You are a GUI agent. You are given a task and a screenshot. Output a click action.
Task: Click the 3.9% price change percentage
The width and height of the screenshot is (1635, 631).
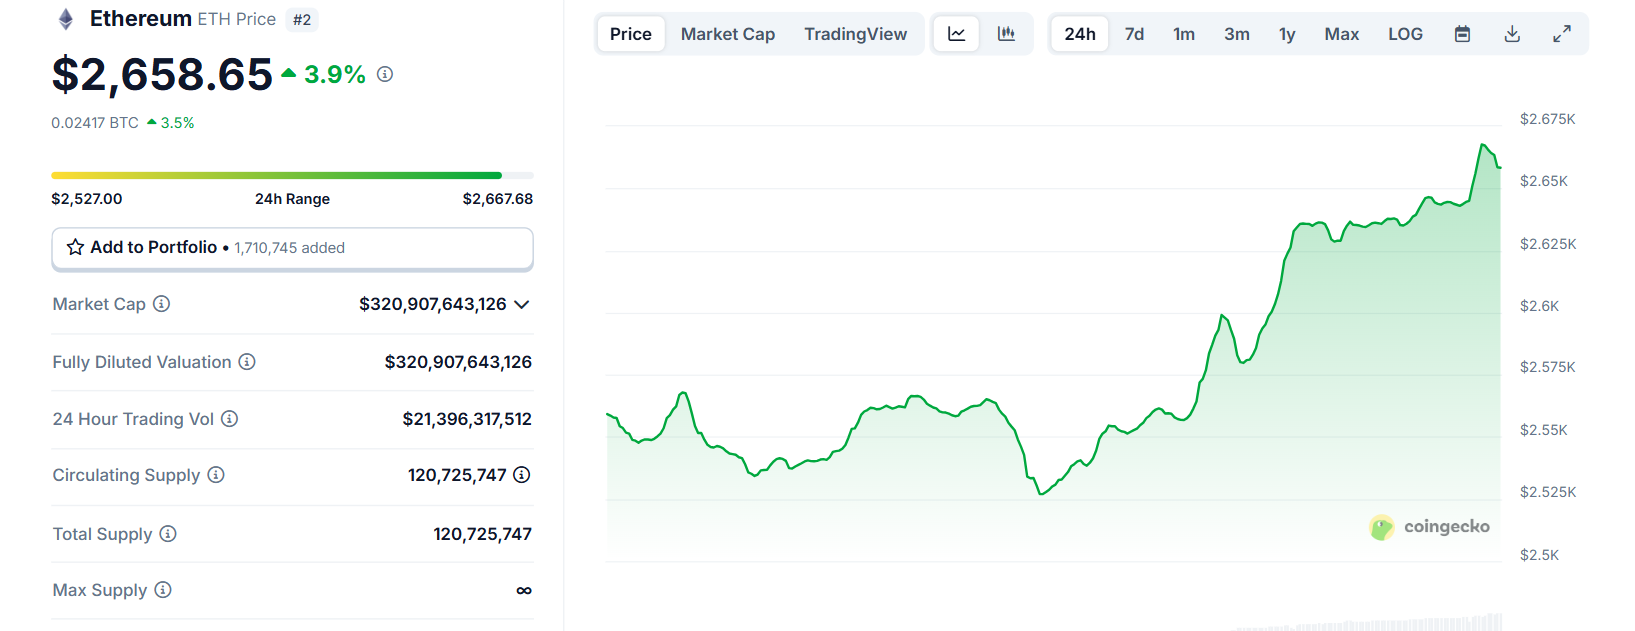335,74
